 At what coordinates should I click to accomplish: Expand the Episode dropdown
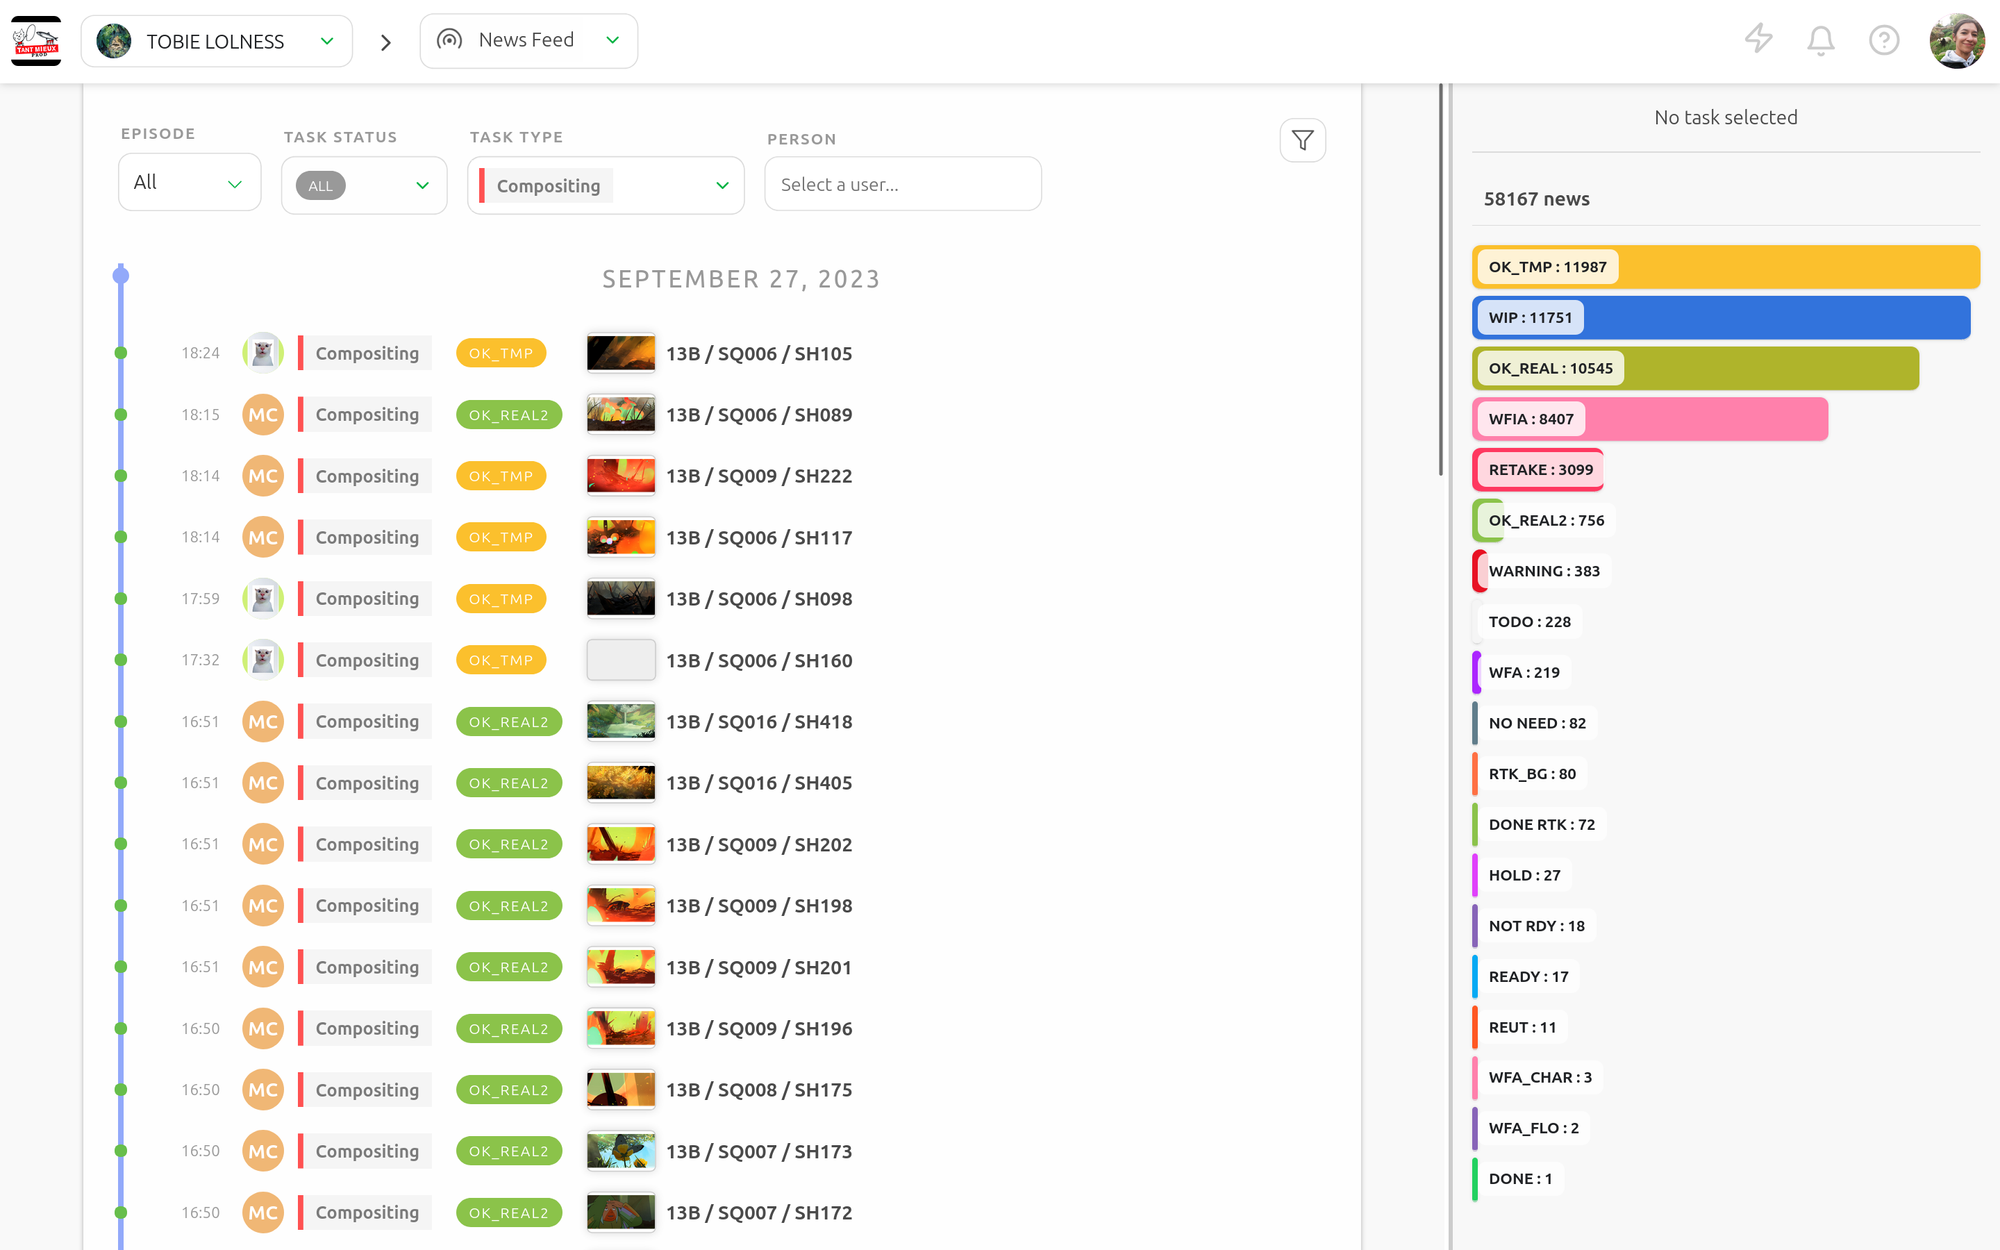pos(189,183)
